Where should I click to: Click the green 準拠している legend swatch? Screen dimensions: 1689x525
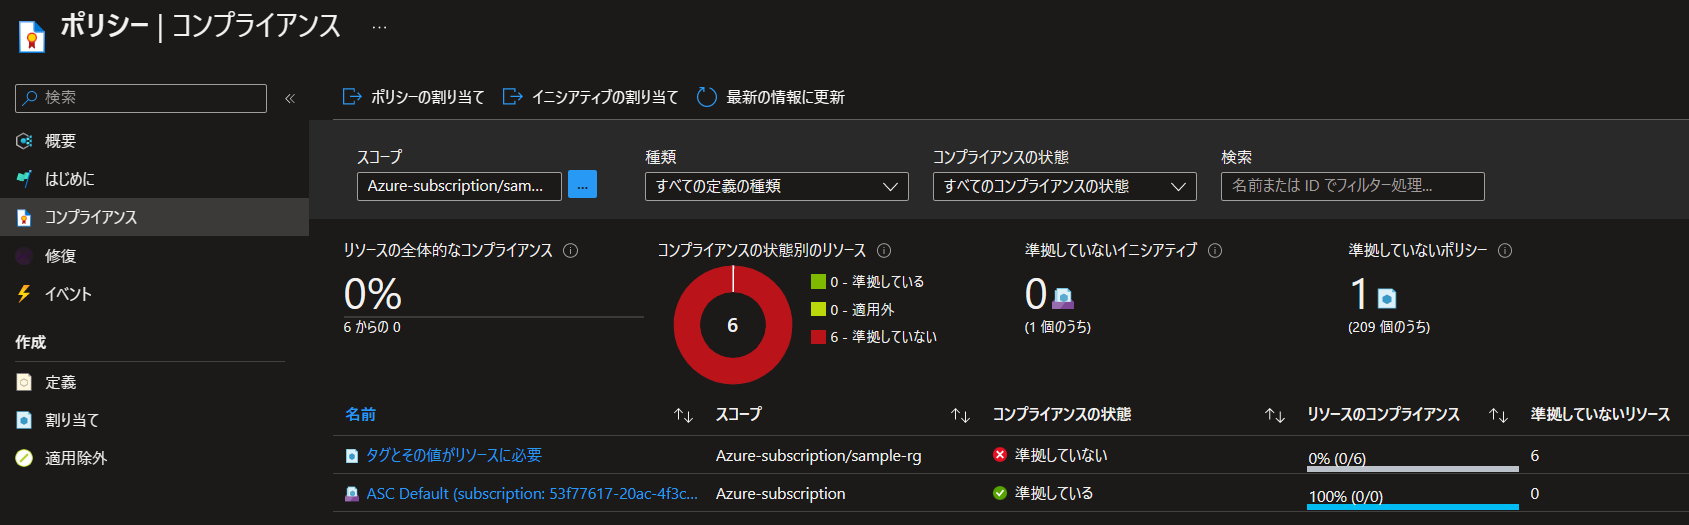pos(818,282)
